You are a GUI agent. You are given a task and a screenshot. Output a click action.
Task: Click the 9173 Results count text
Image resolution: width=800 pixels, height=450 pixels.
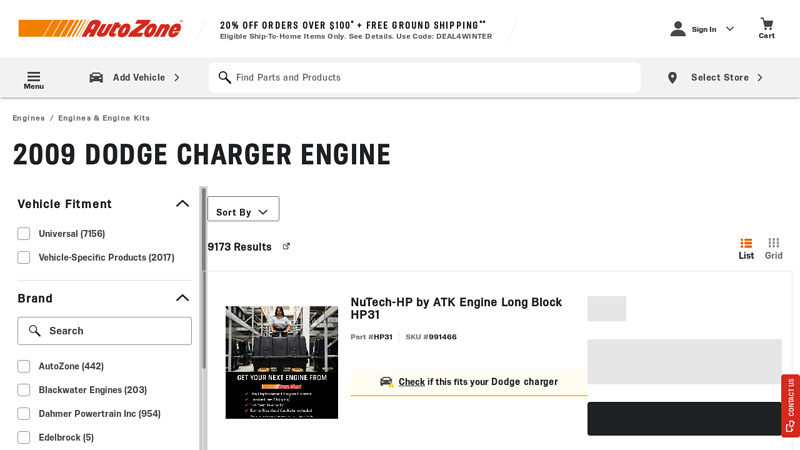click(x=239, y=247)
